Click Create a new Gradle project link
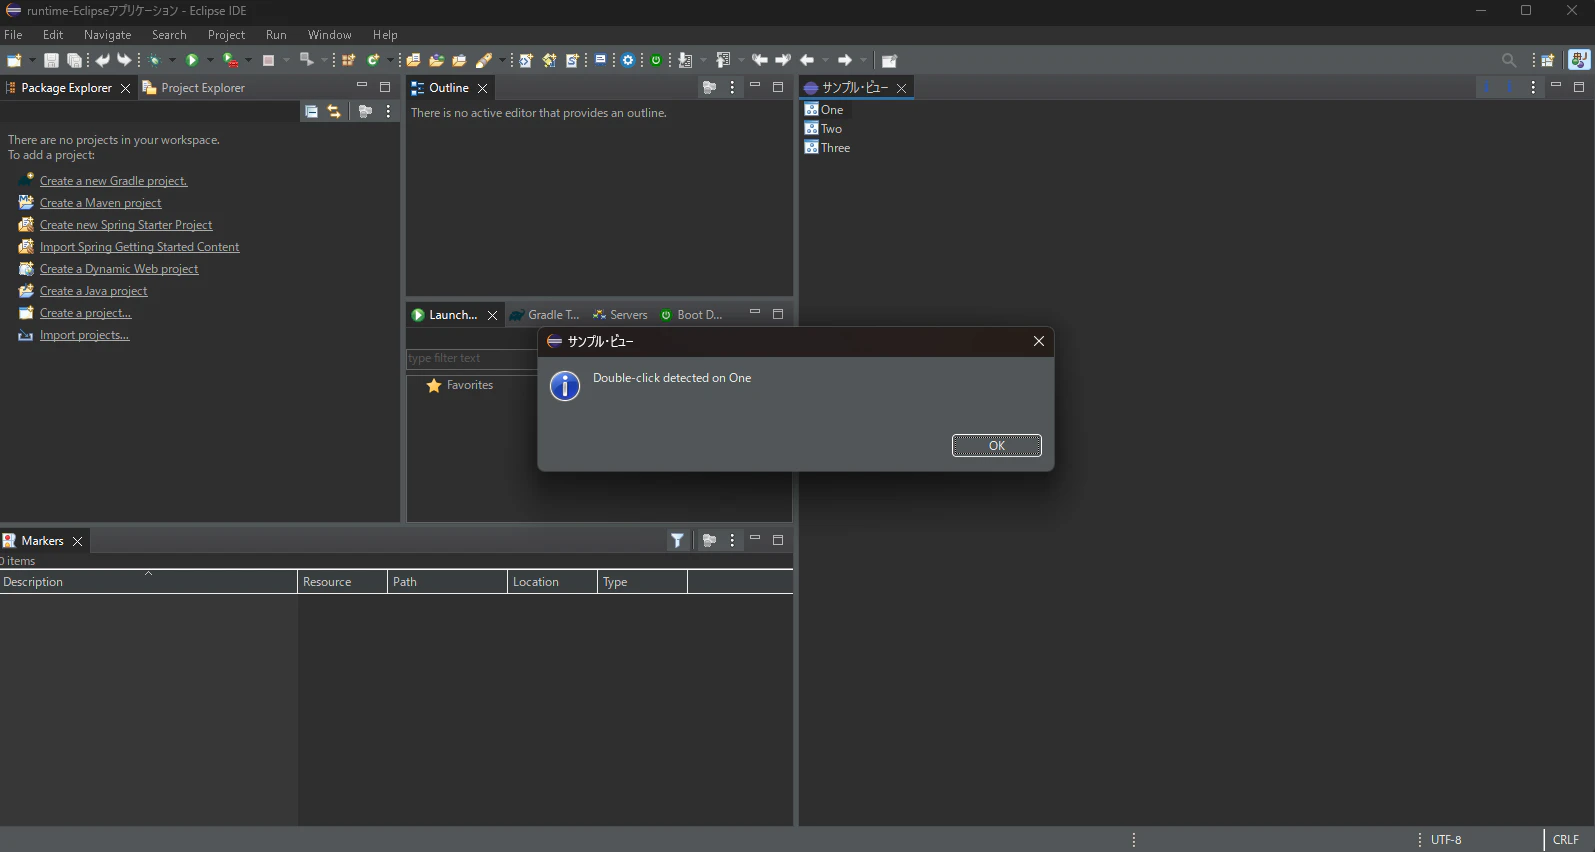Screen dimensions: 1595x852 coord(114,181)
